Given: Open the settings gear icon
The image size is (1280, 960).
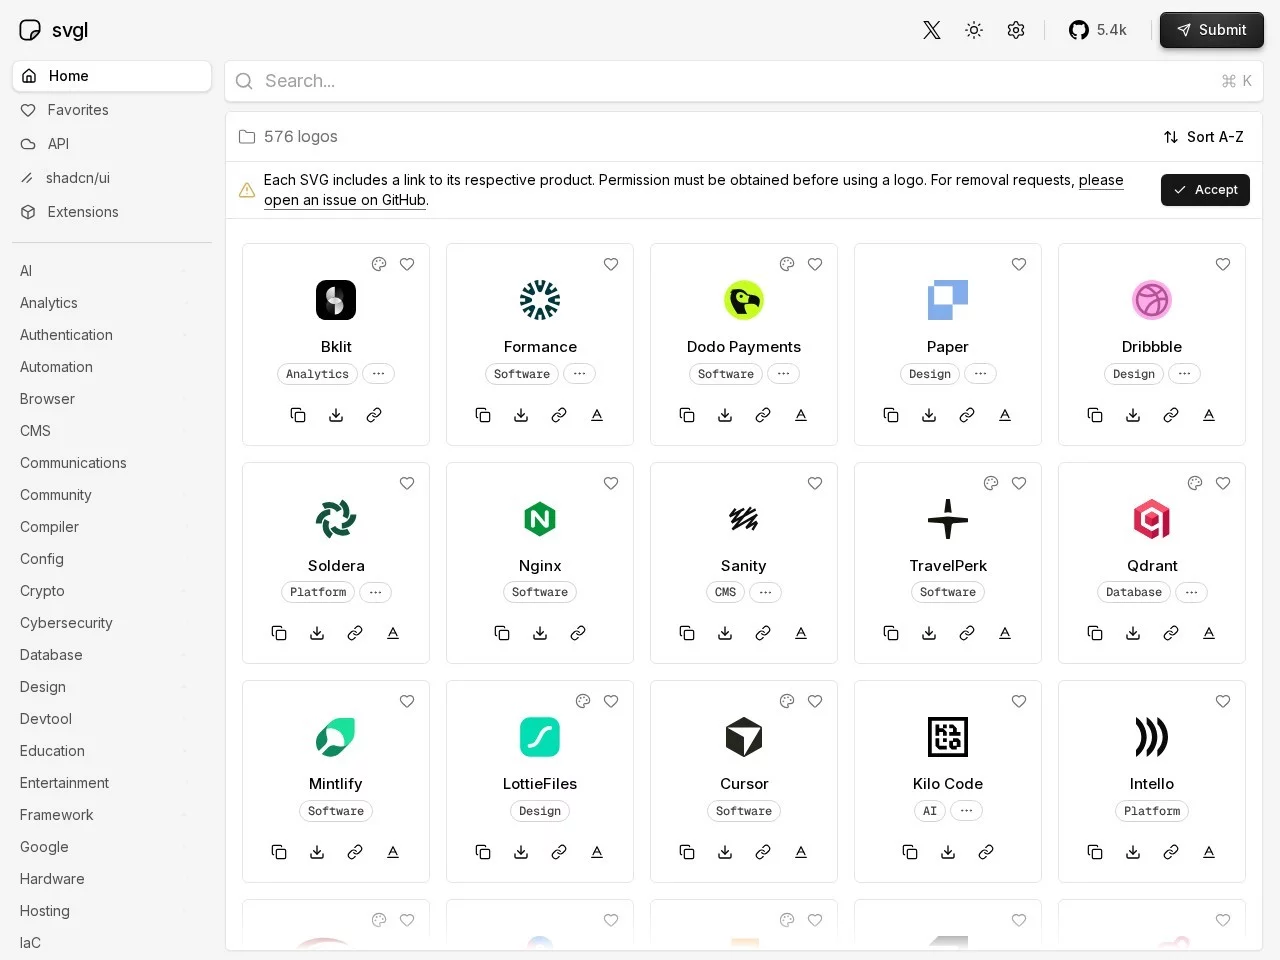Looking at the screenshot, I should [1016, 30].
